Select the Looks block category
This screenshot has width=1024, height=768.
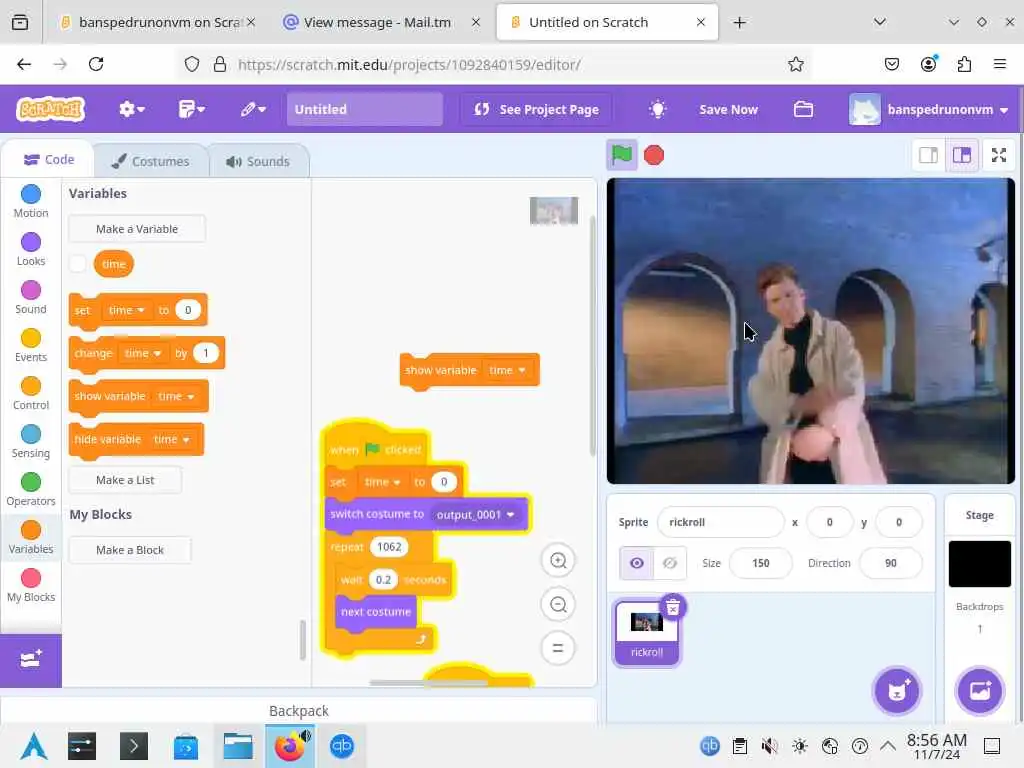tap(31, 249)
